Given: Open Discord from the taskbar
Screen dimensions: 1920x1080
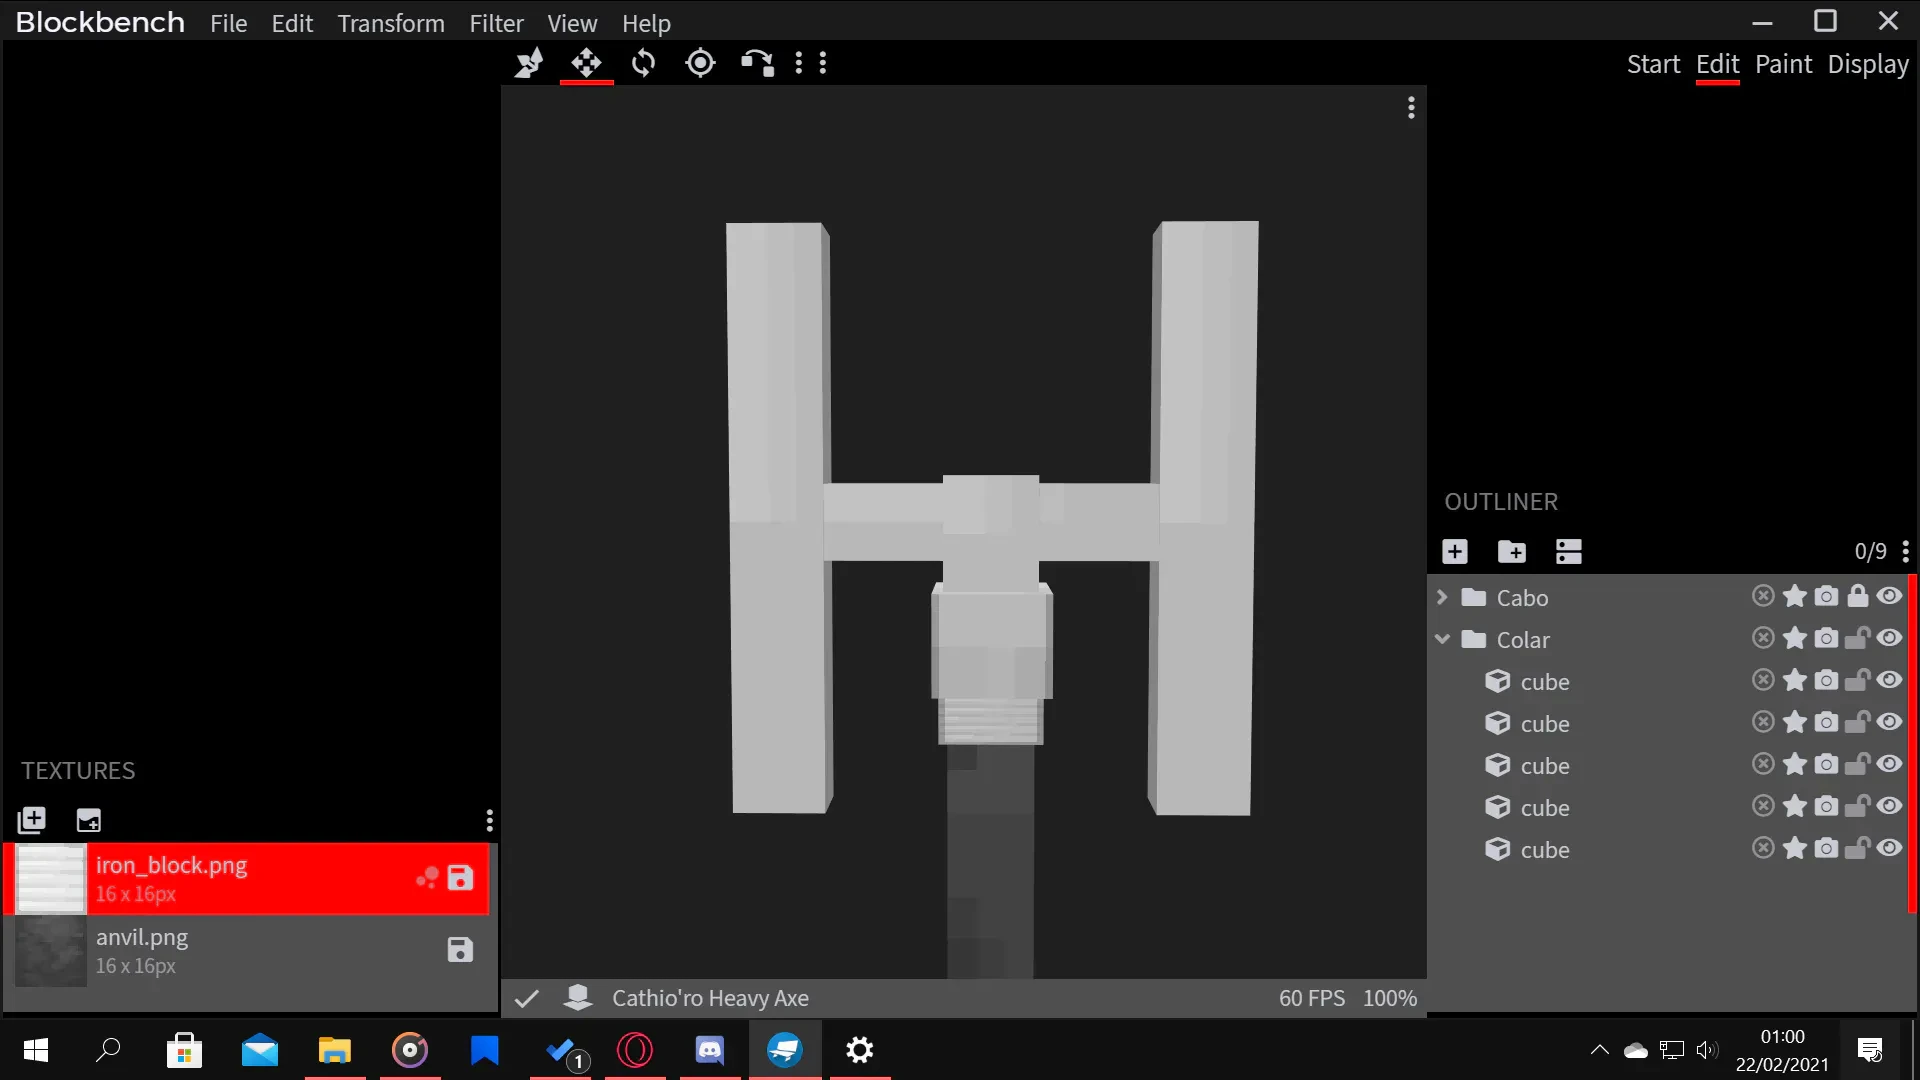Looking at the screenshot, I should pyautogui.click(x=710, y=1050).
